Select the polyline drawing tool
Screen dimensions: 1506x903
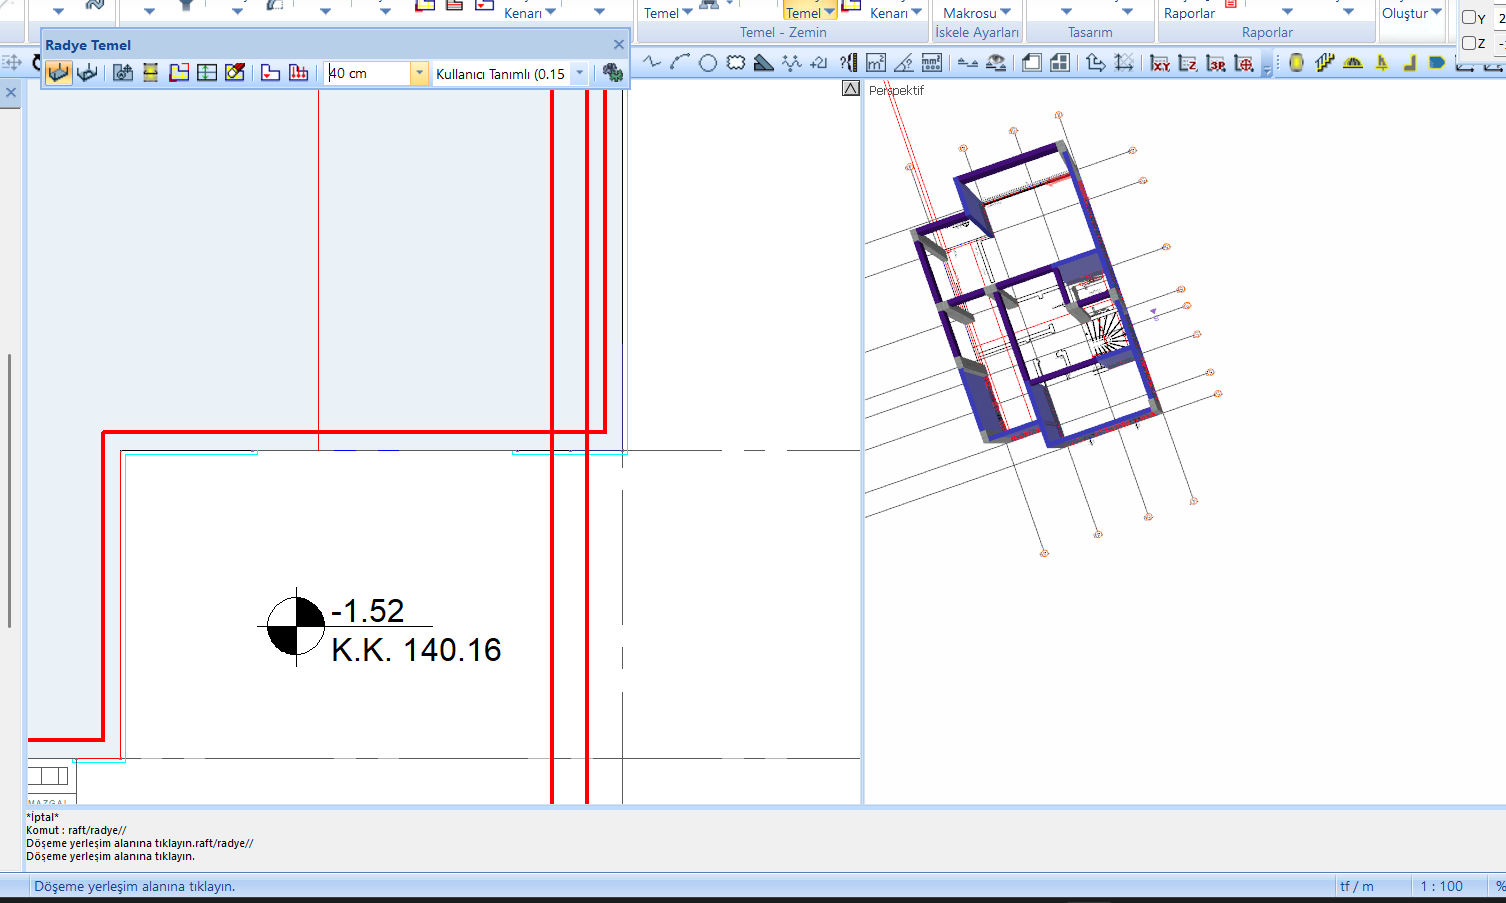(x=652, y=63)
